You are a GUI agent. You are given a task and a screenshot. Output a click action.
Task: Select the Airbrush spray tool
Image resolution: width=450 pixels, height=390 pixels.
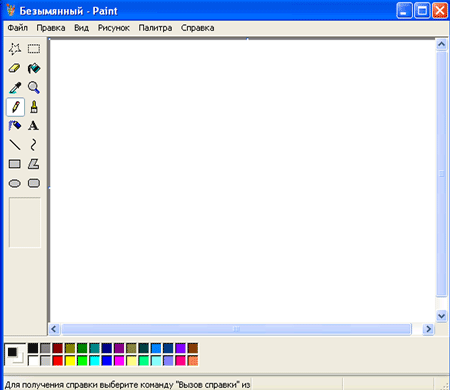point(15,126)
